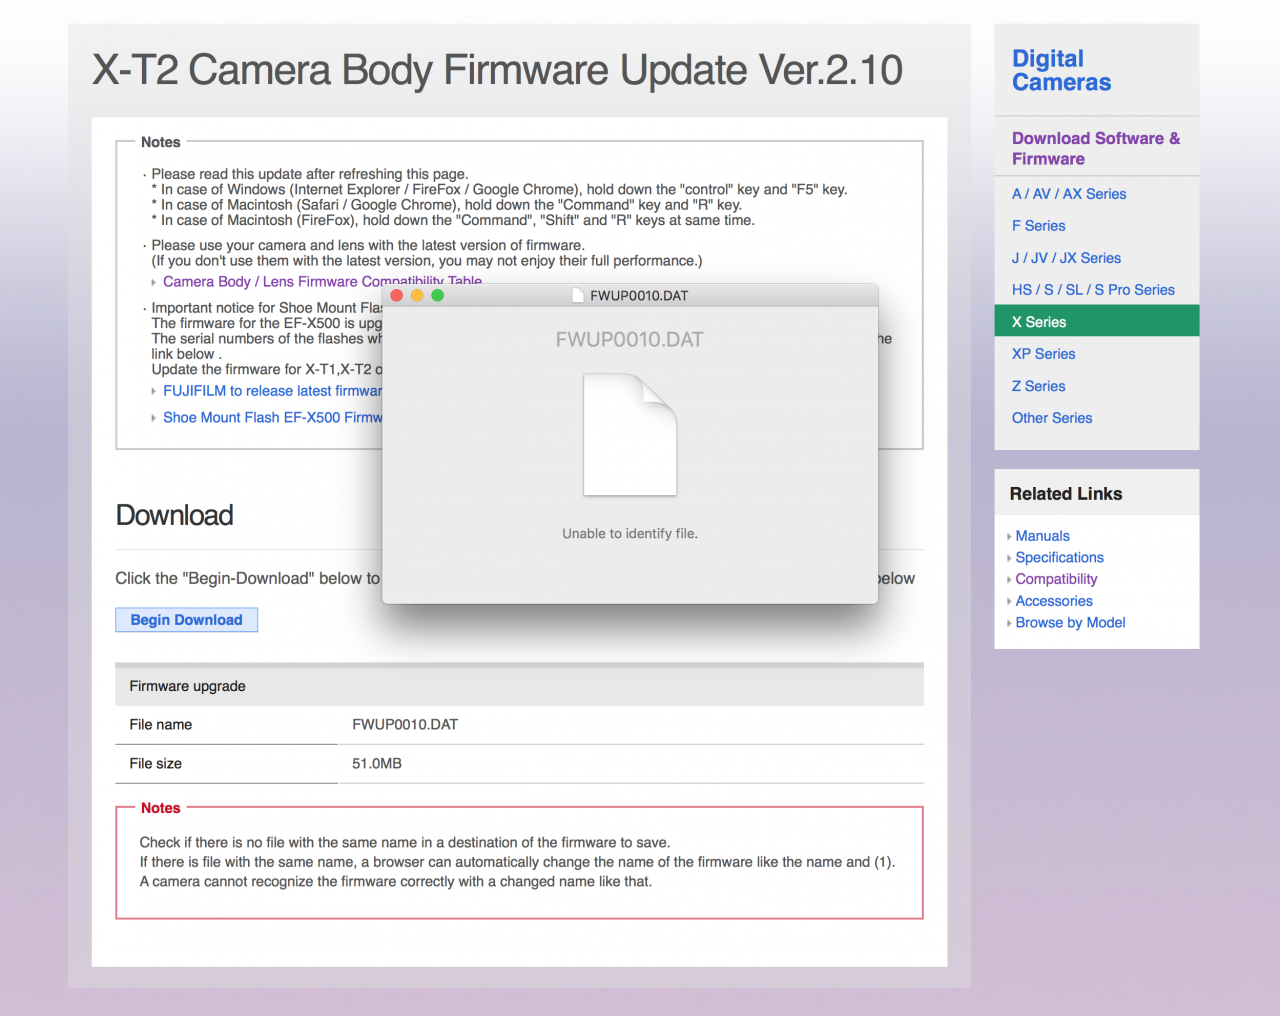Open Shoe Mount Flash EF-X500 firmware link
1280x1016 pixels.
click(x=272, y=418)
